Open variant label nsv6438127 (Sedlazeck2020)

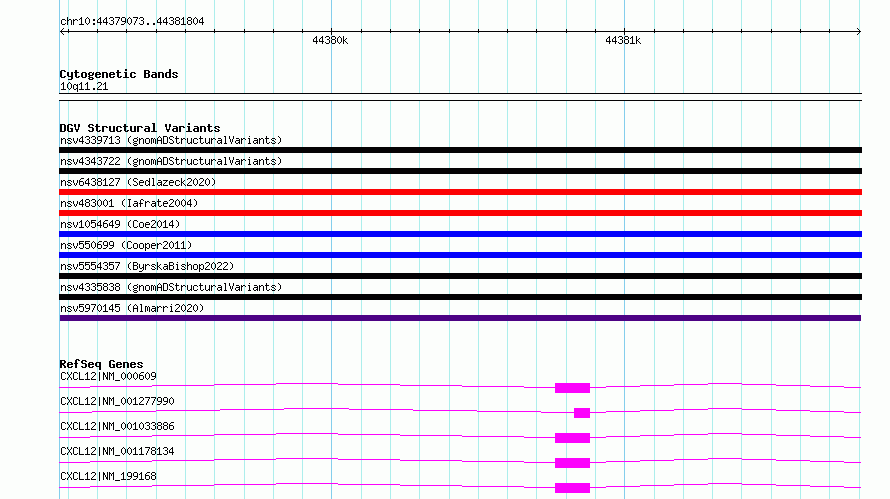[138, 182]
